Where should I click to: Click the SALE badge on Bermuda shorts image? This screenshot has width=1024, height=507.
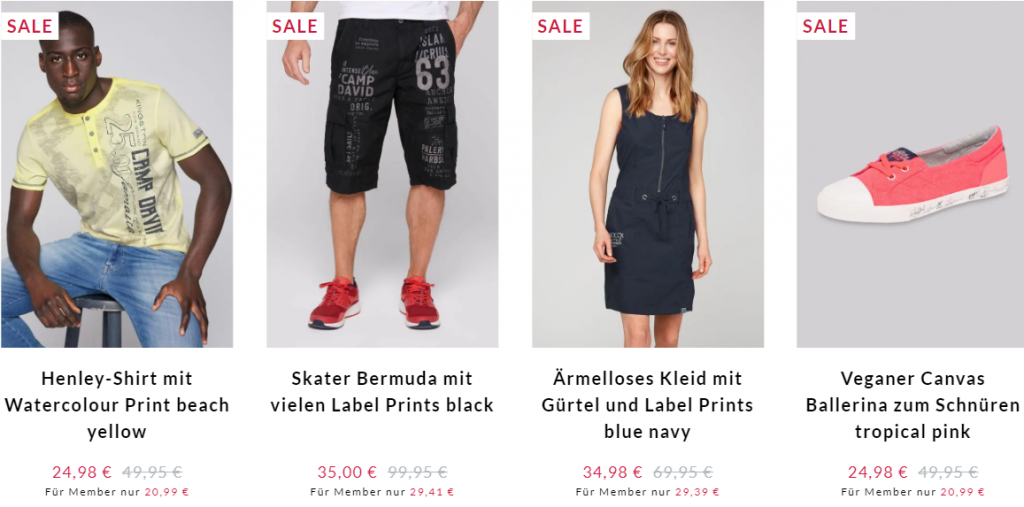[x=295, y=26]
